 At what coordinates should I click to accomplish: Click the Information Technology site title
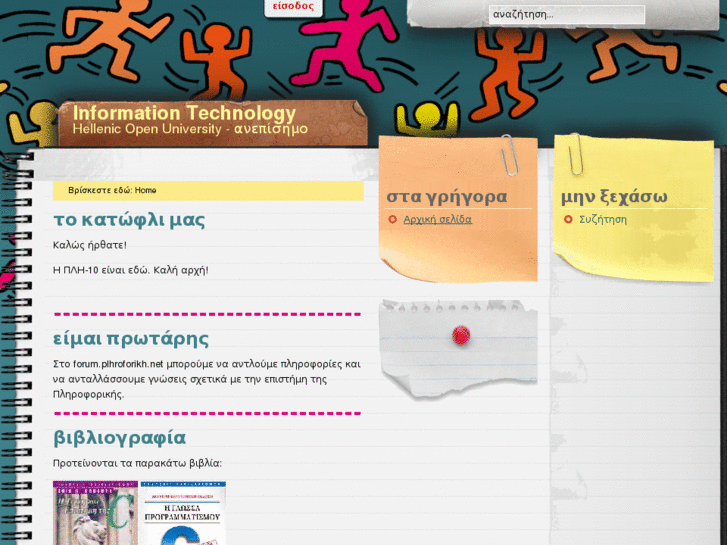[x=184, y=113]
